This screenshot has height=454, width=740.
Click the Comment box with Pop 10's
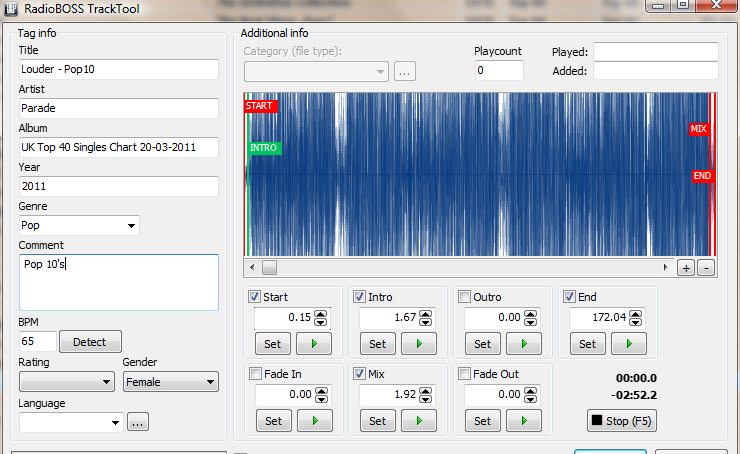119,282
